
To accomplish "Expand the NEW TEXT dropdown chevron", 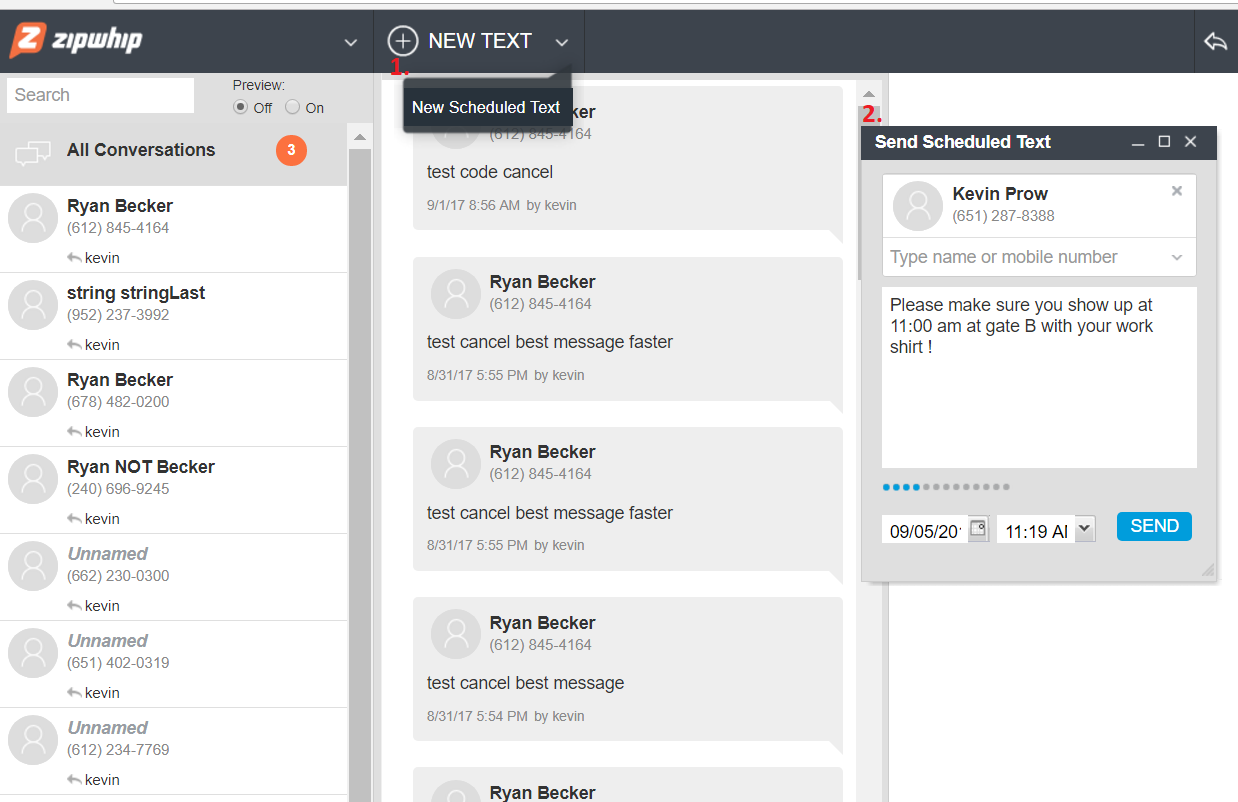I will pos(562,42).
